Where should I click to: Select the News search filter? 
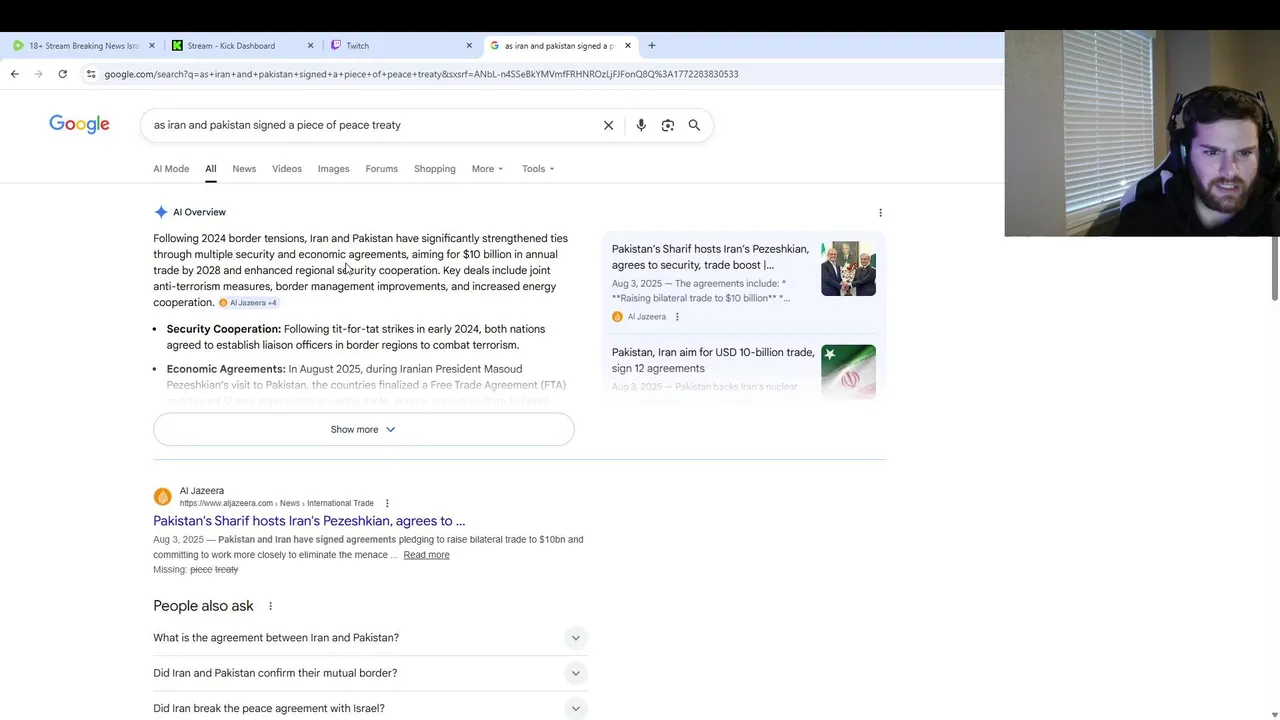click(x=244, y=169)
